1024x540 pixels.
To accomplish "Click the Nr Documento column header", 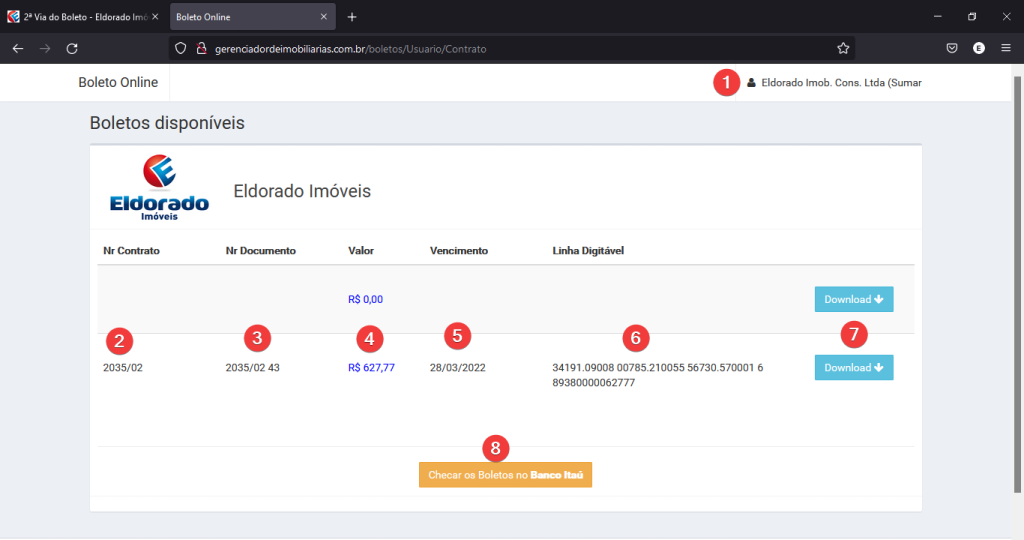I will coord(261,251).
